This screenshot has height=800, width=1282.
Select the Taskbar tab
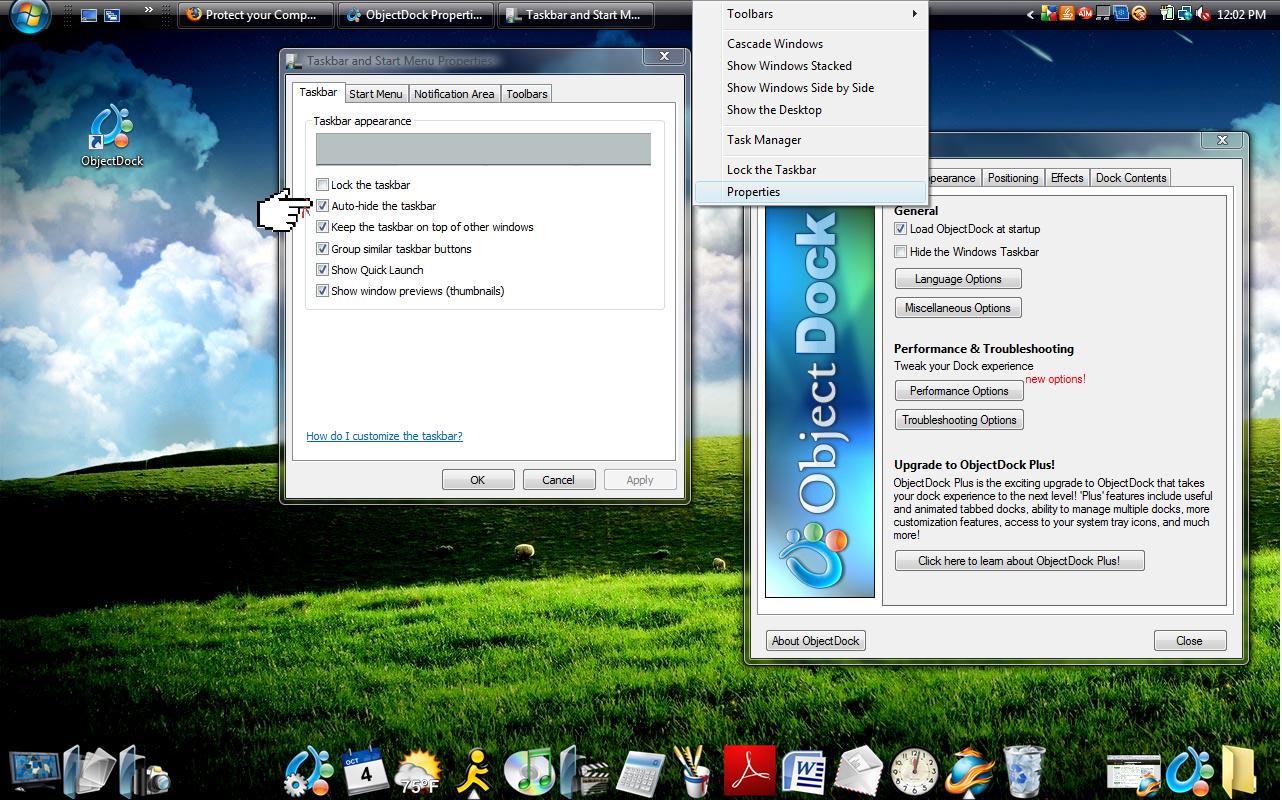(x=318, y=92)
